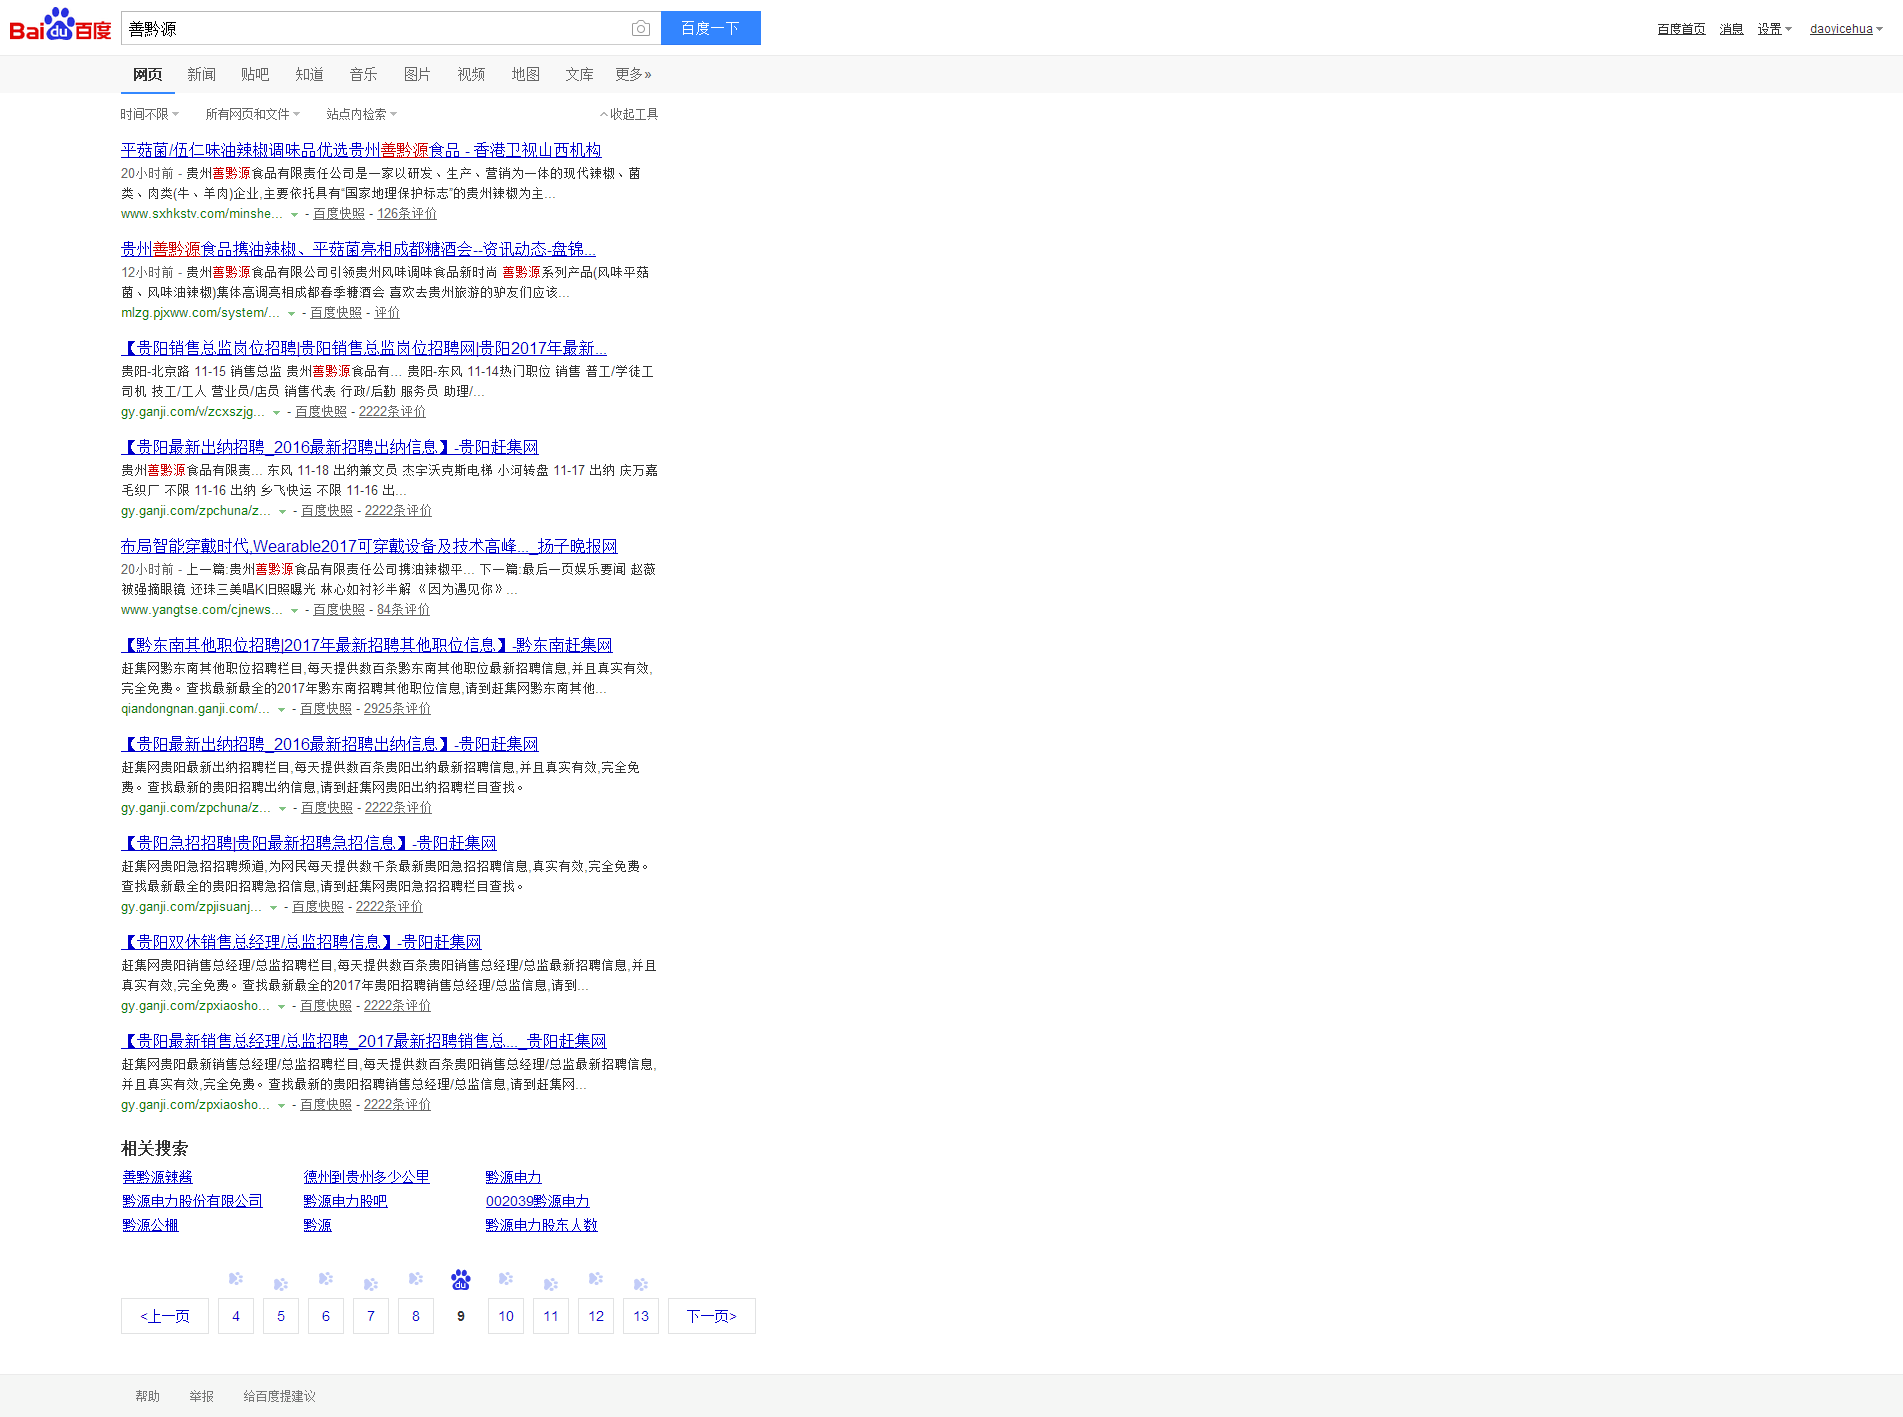Viewport: 1903px width, 1417px height.
Task: Switch to the 图片 tab
Action: coord(417,74)
